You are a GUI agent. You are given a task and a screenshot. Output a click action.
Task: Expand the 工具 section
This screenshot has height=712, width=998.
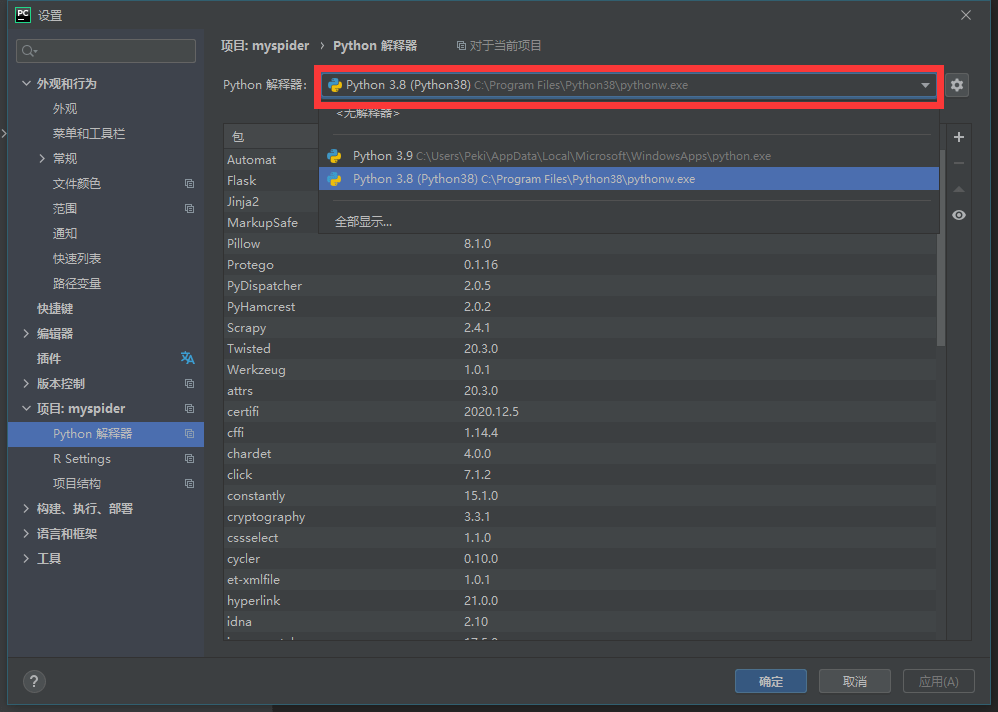point(26,558)
